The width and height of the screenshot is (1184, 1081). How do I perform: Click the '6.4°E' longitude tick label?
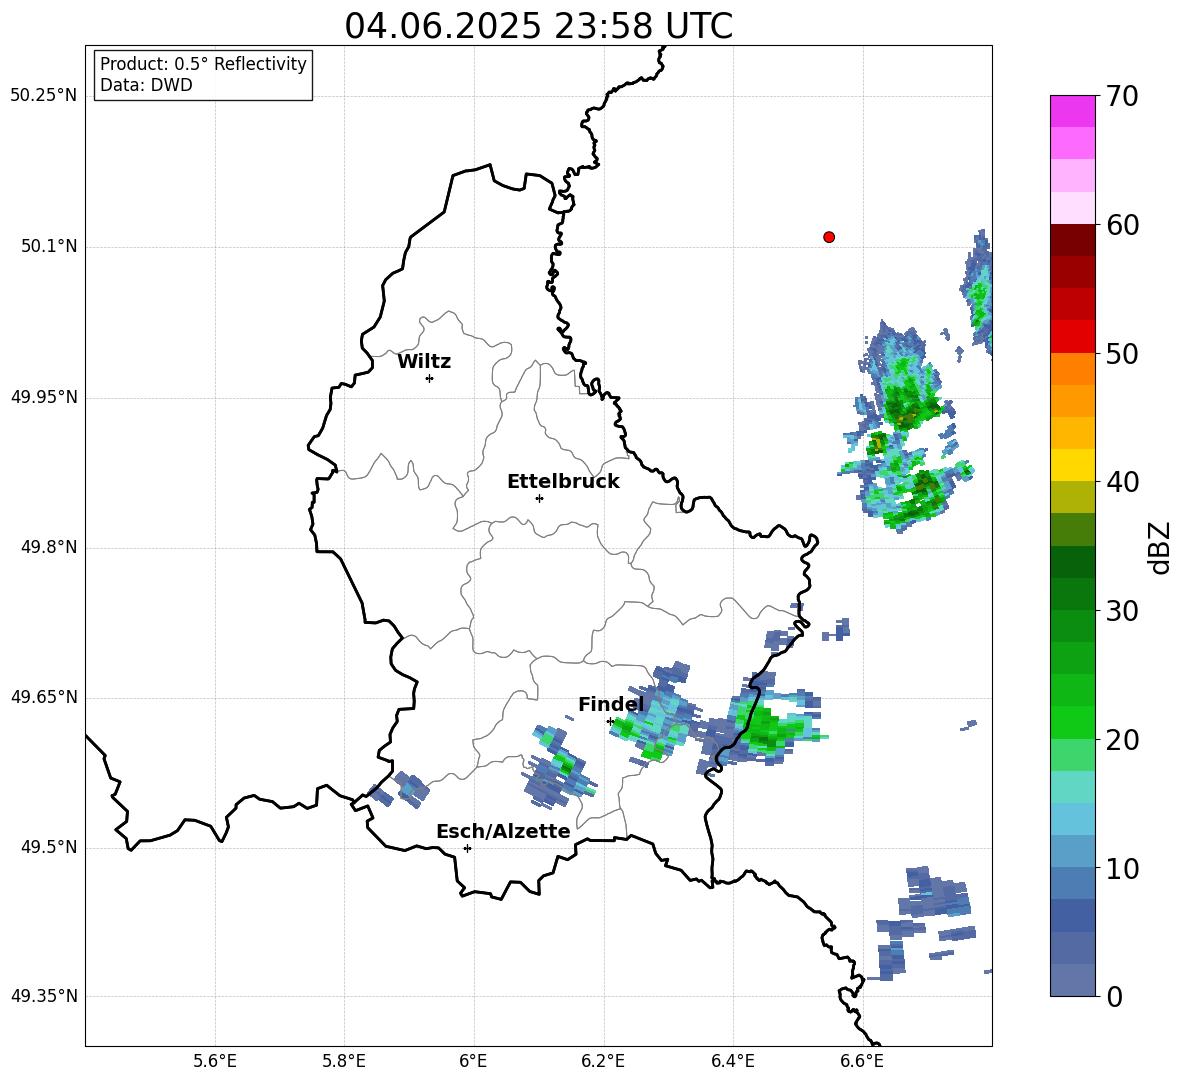pos(732,1061)
